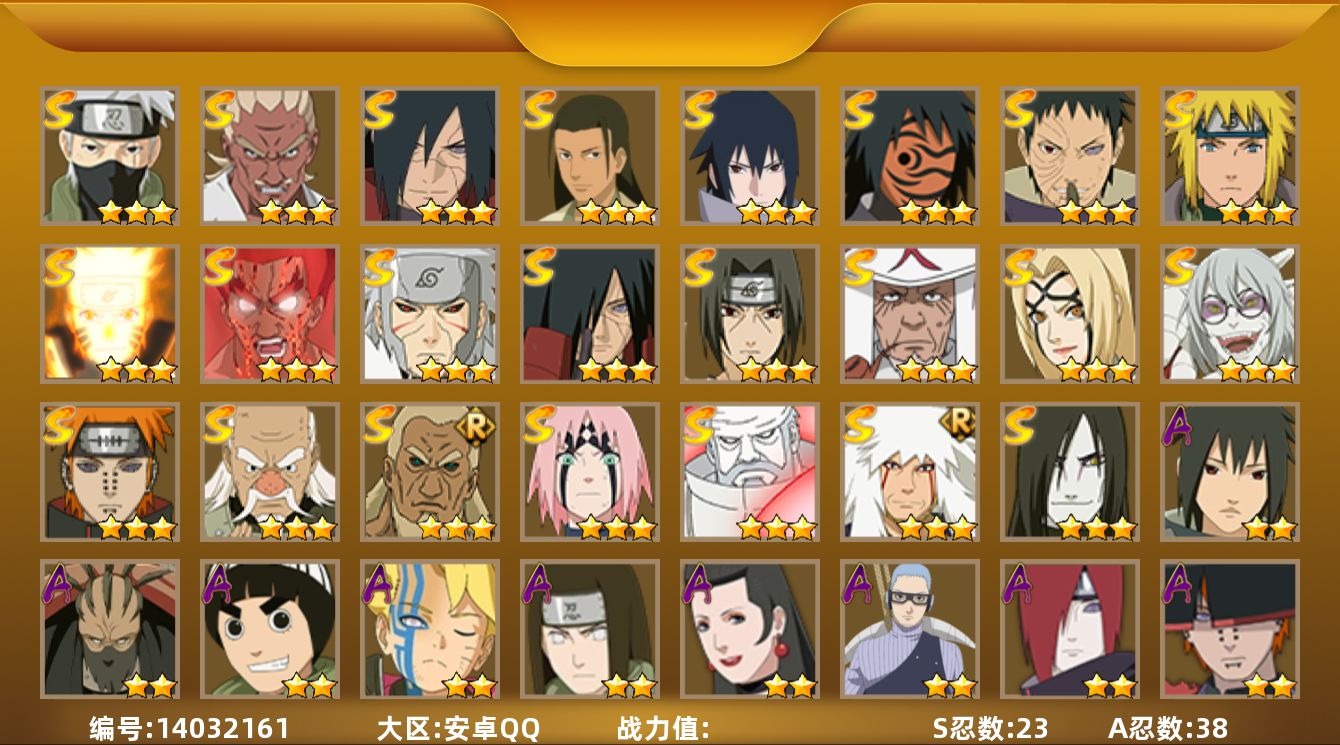Select the Sage Kabuto card with round glasses
Image resolution: width=1340 pixels, height=745 pixels.
tap(1230, 314)
